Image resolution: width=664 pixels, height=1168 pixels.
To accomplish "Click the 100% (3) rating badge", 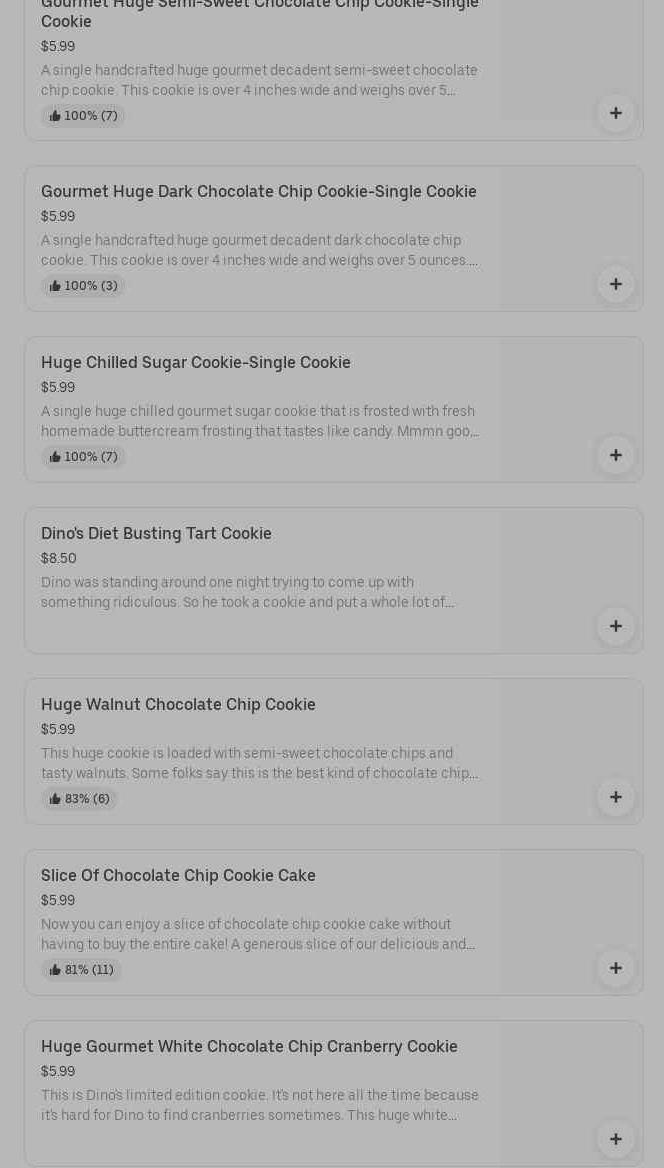I will click(83, 286).
